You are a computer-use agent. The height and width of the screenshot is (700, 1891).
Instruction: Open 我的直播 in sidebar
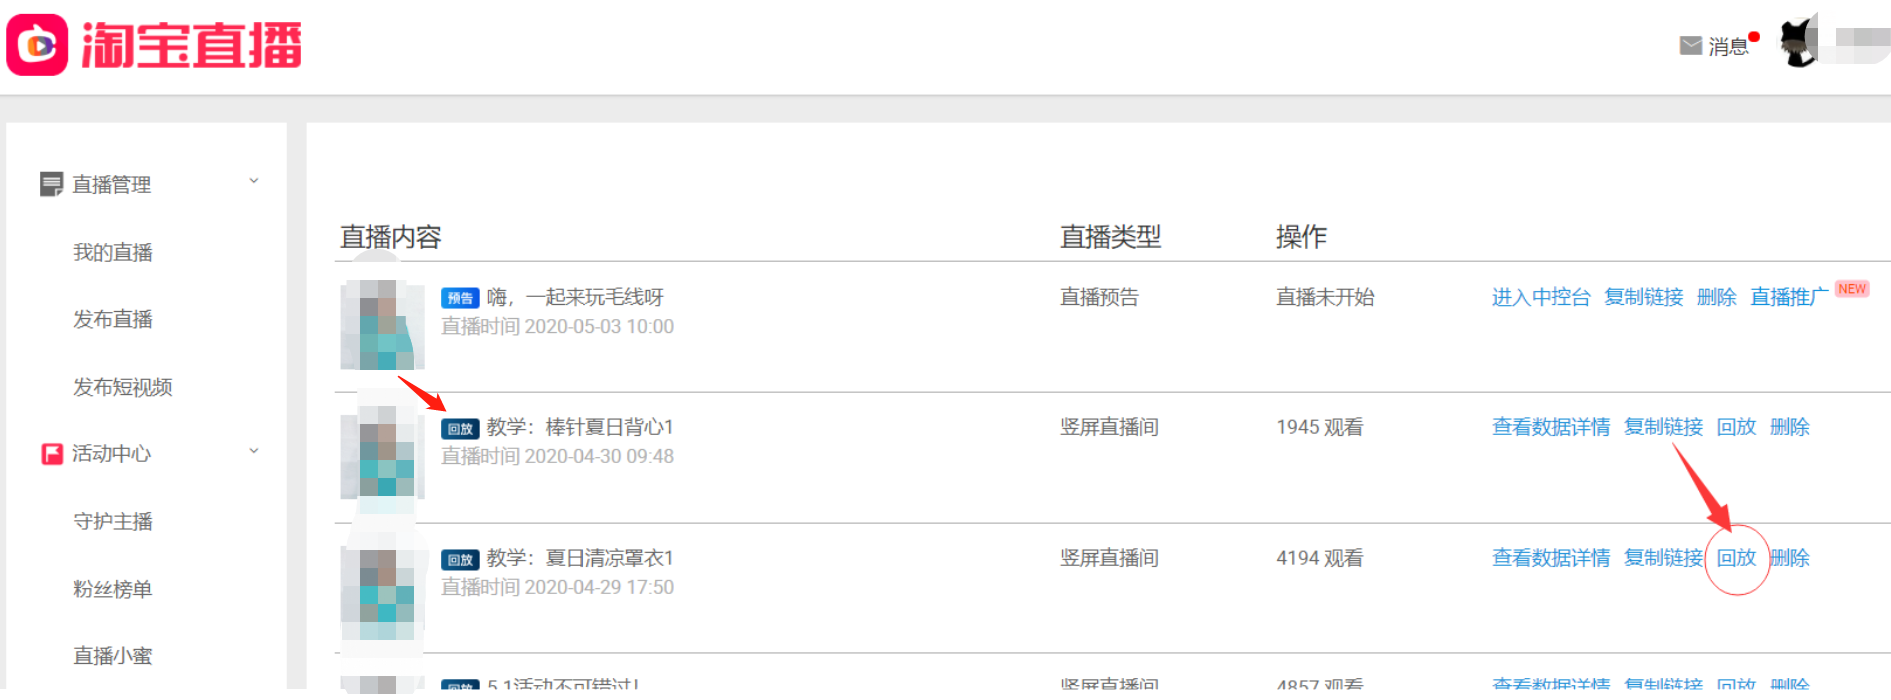pos(112,252)
